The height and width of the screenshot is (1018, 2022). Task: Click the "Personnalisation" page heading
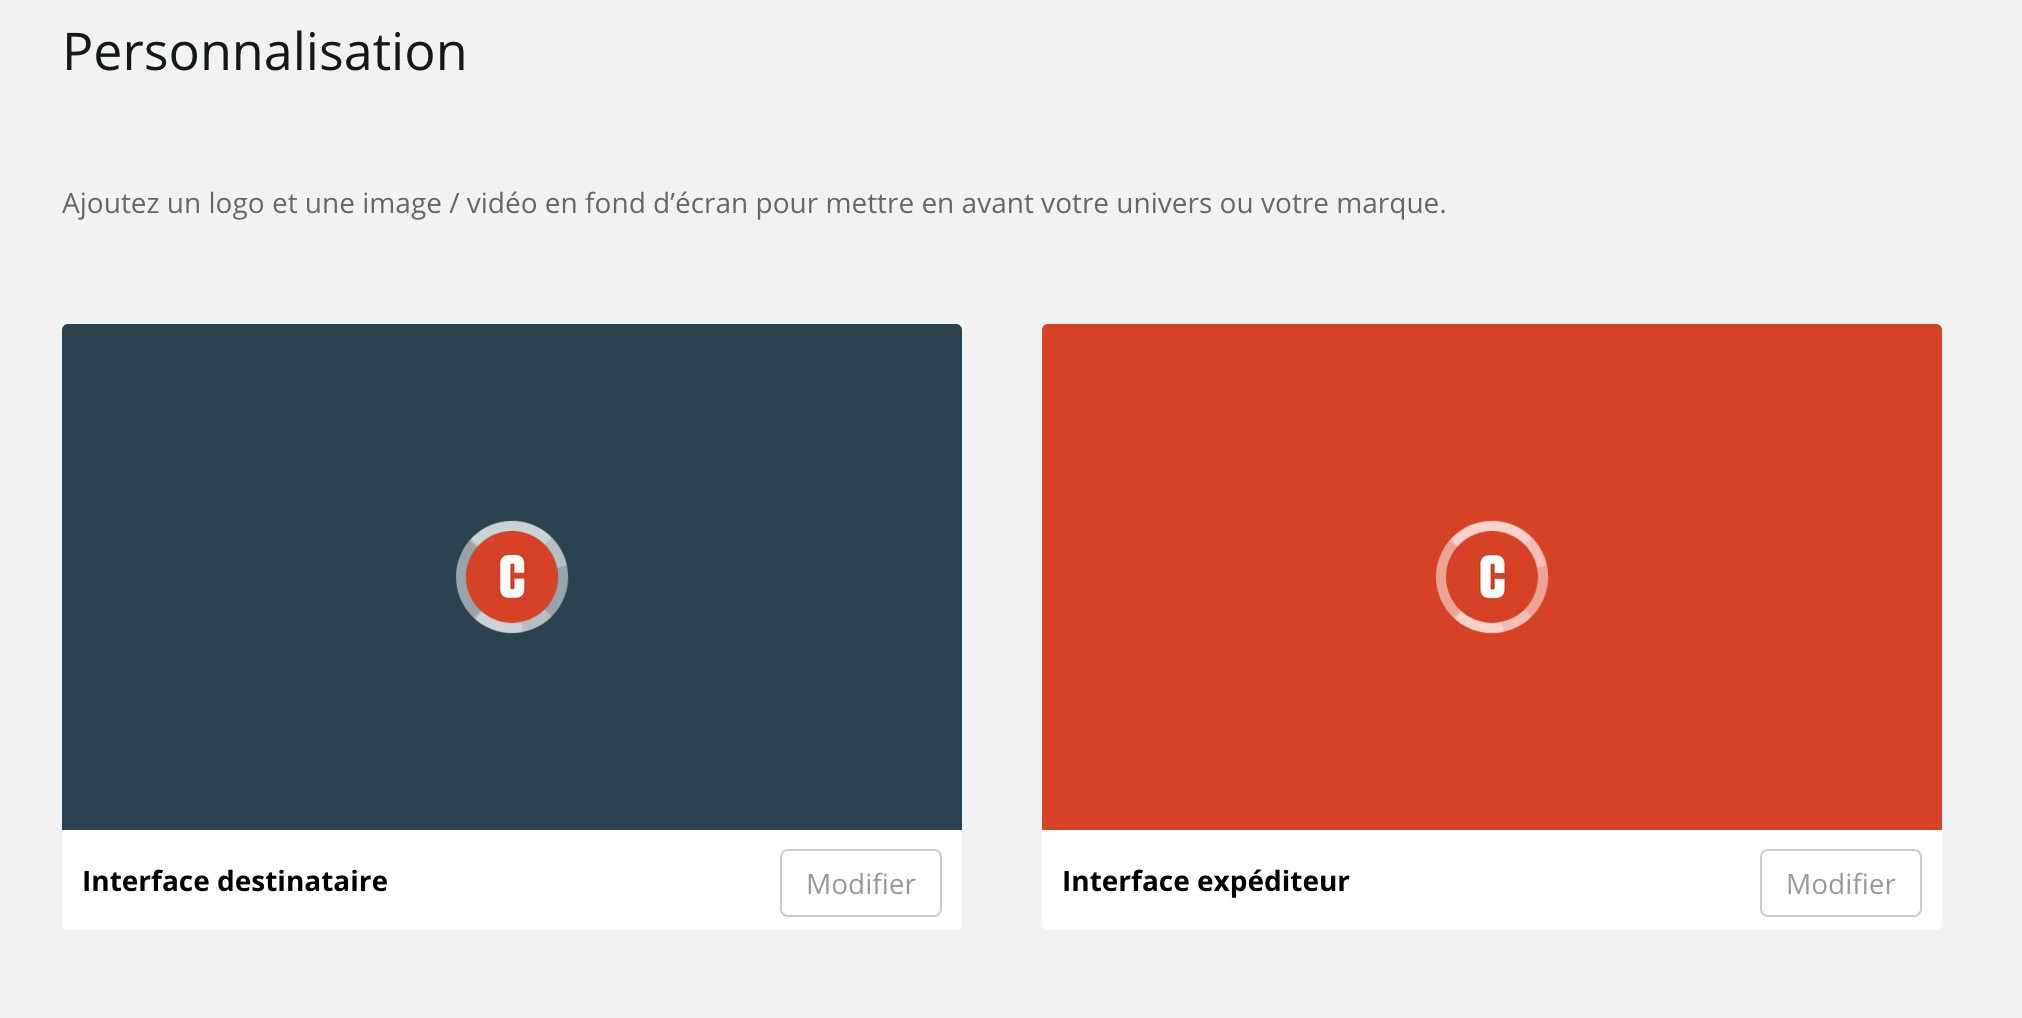(265, 52)
